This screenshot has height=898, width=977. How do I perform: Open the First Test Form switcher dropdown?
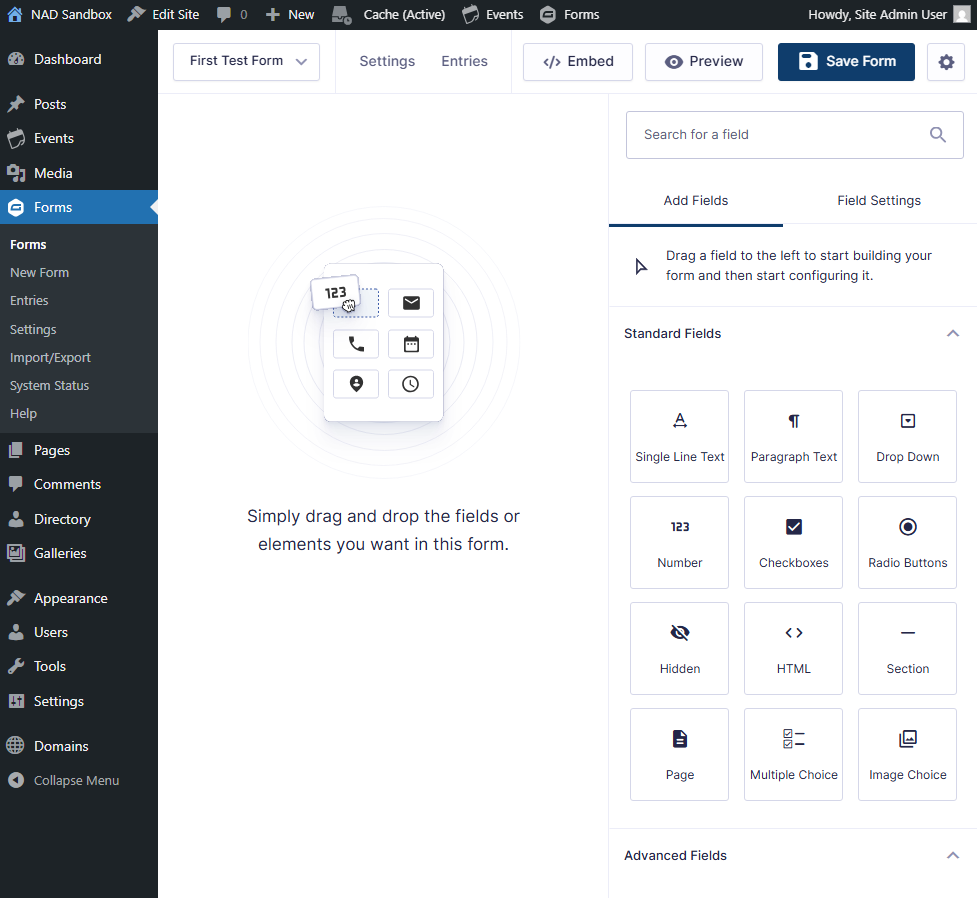(246, 62)
